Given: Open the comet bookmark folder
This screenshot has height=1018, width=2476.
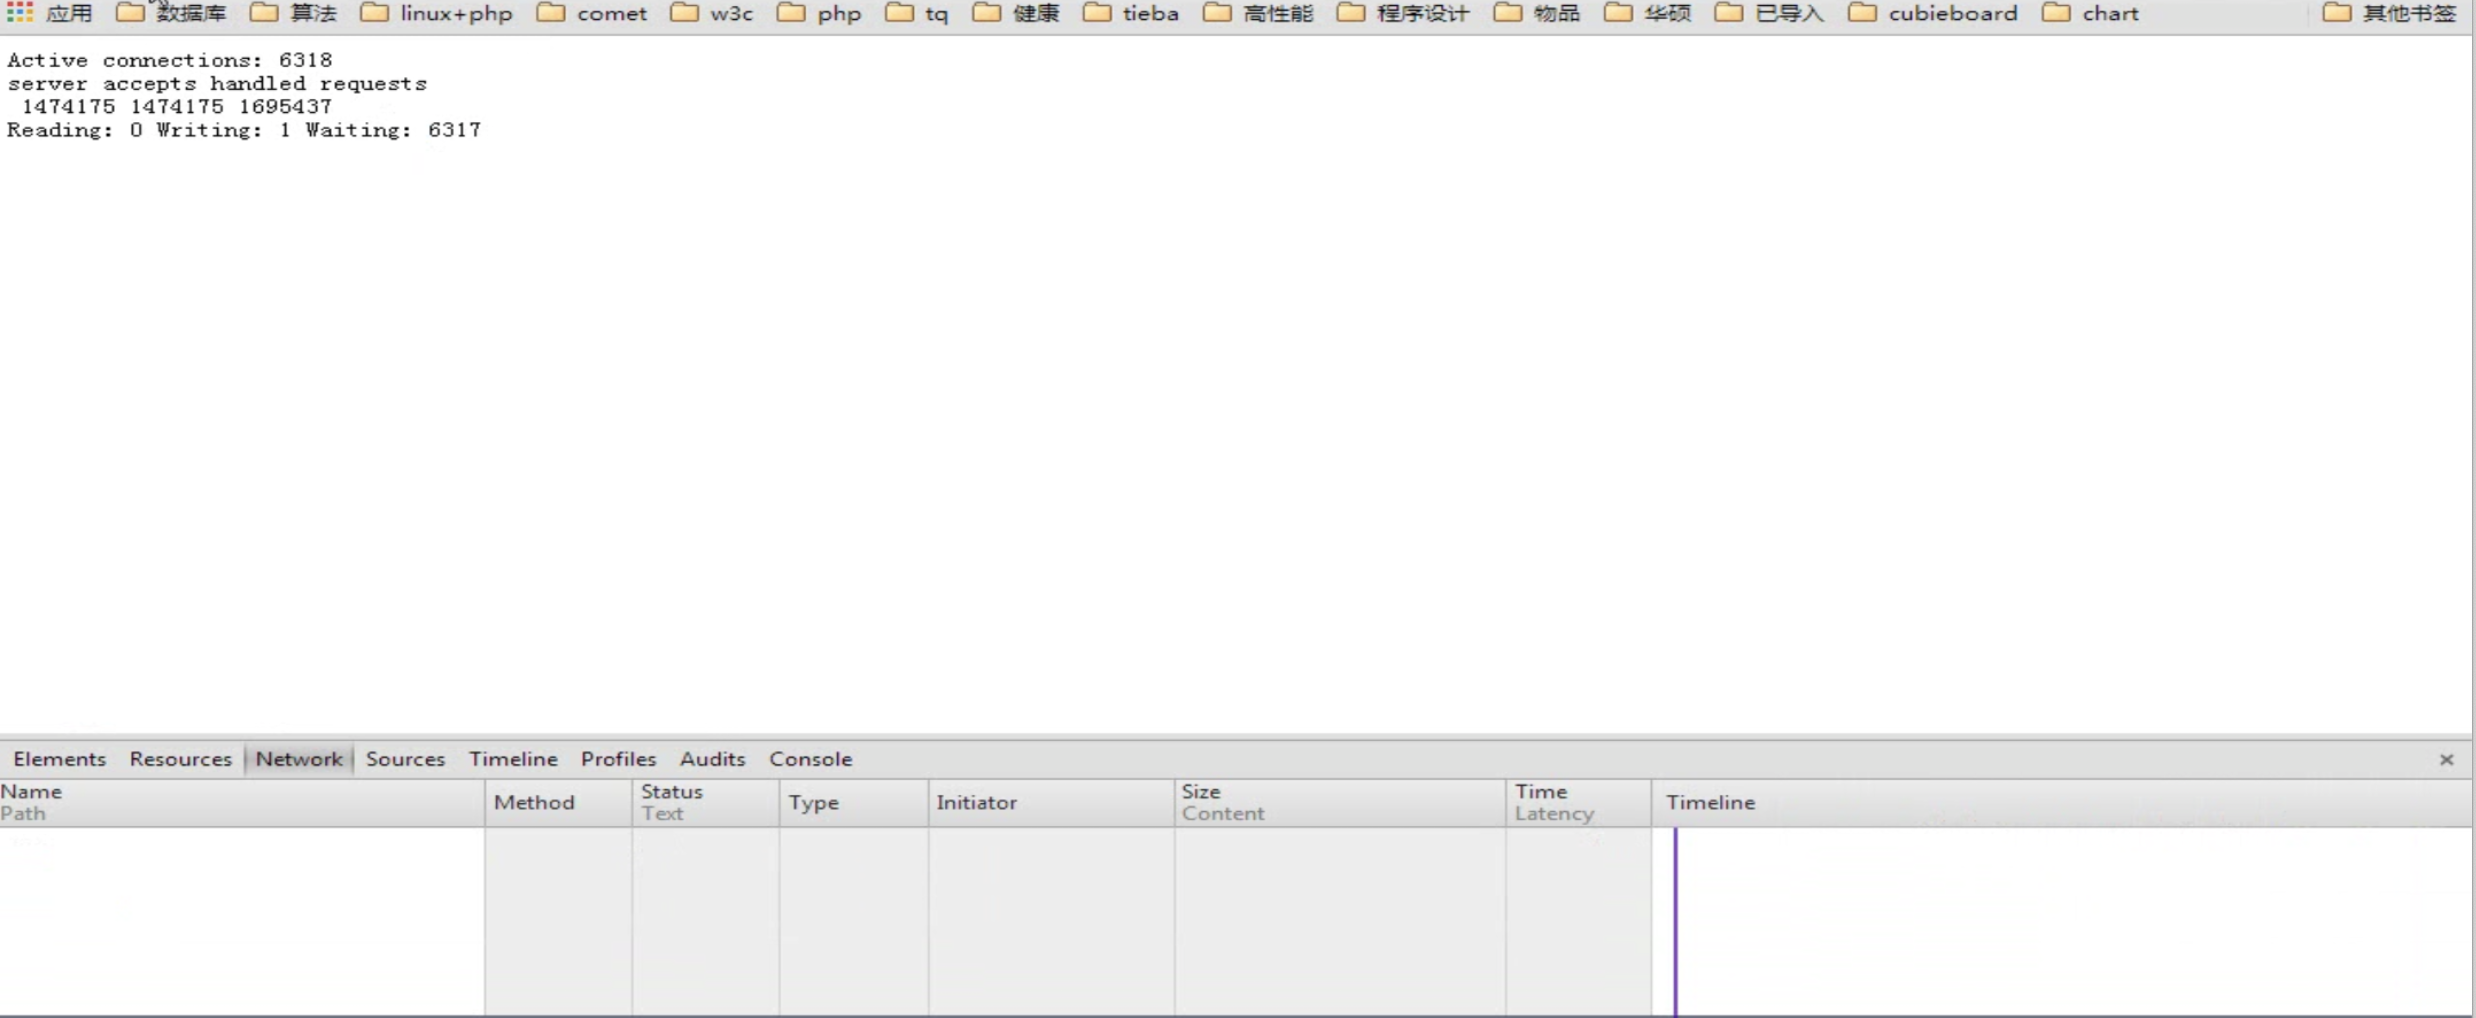Looking at the screenshot, I should coord(592,13).
